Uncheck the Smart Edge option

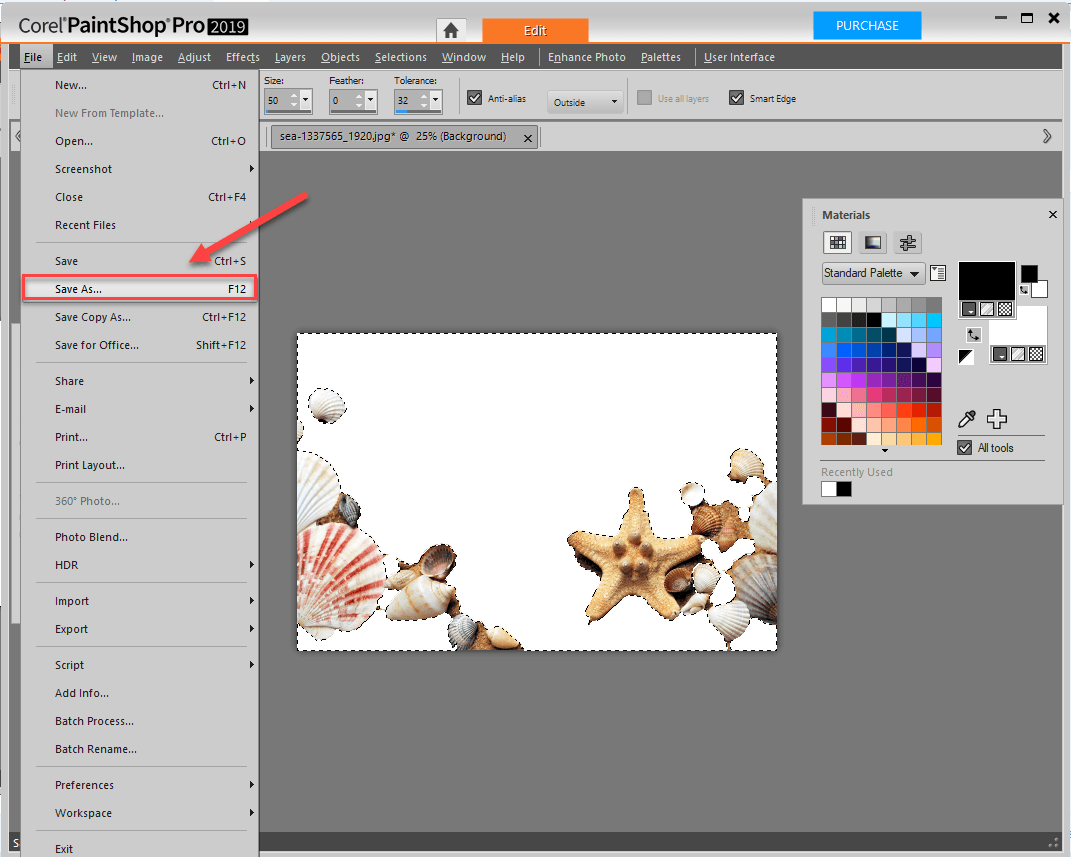pos(737,97)
